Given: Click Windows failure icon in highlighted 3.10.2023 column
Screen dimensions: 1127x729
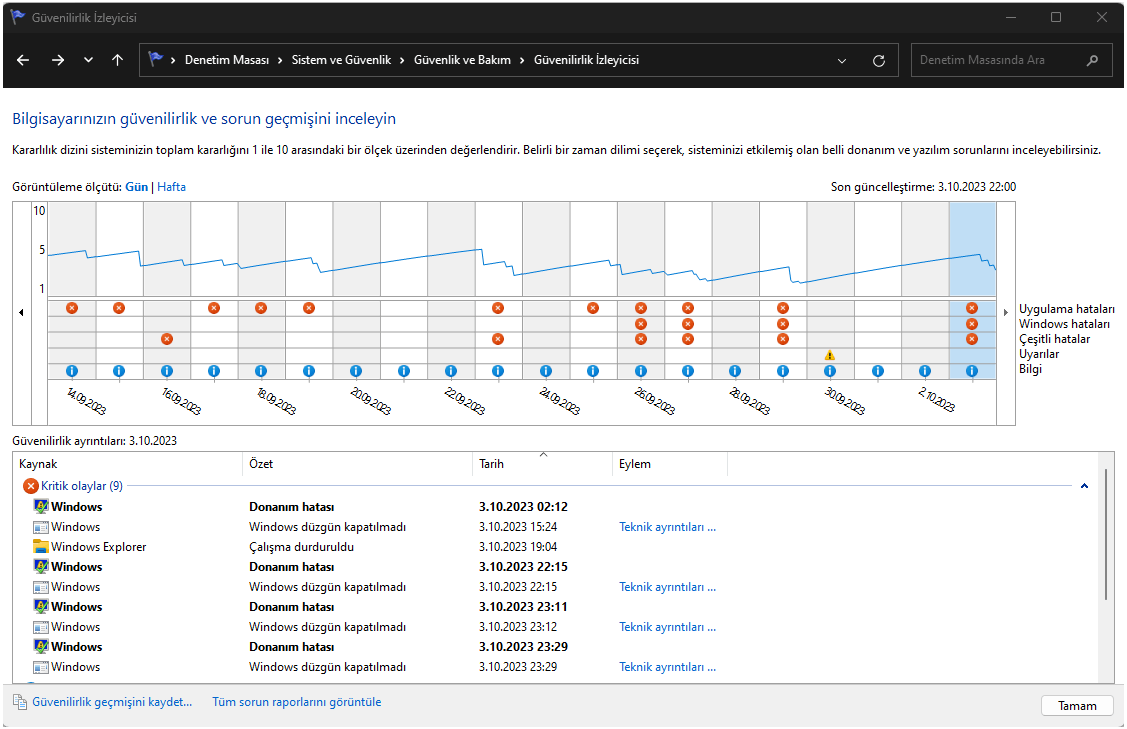Looking at the screenshot, I should coord(972,324).
